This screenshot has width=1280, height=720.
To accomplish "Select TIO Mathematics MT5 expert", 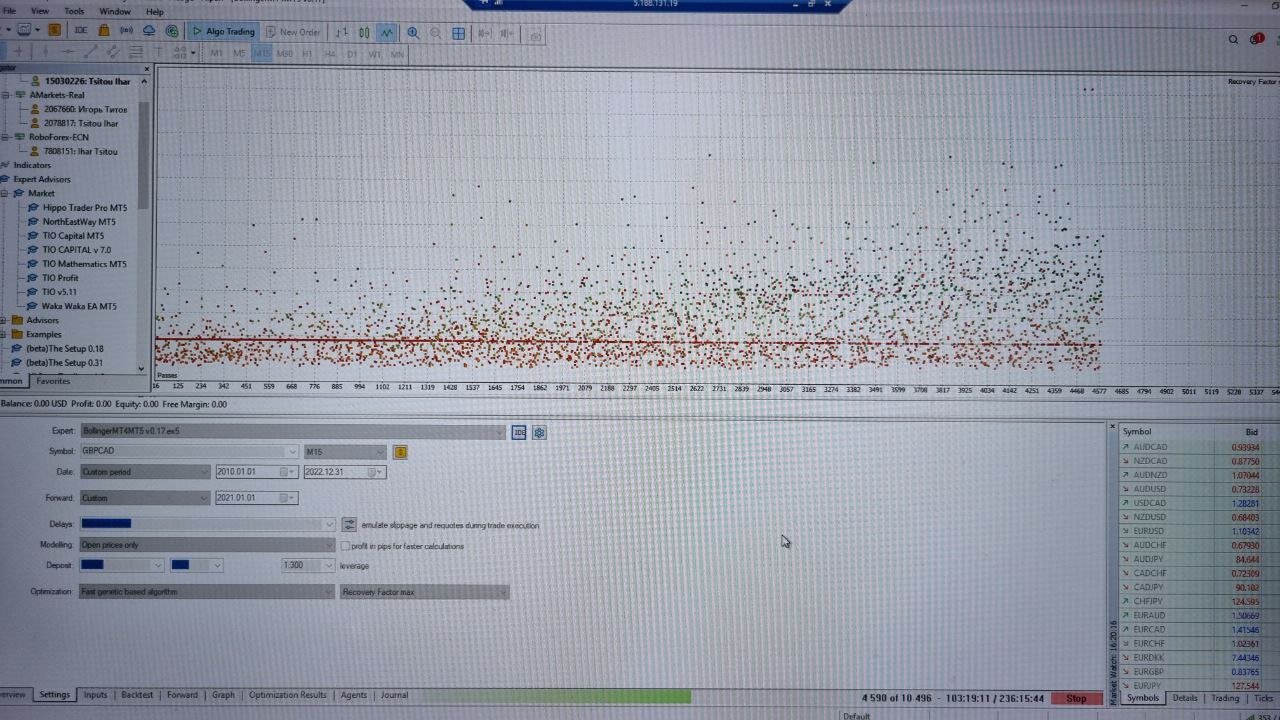I will click(x=84, y=264).
